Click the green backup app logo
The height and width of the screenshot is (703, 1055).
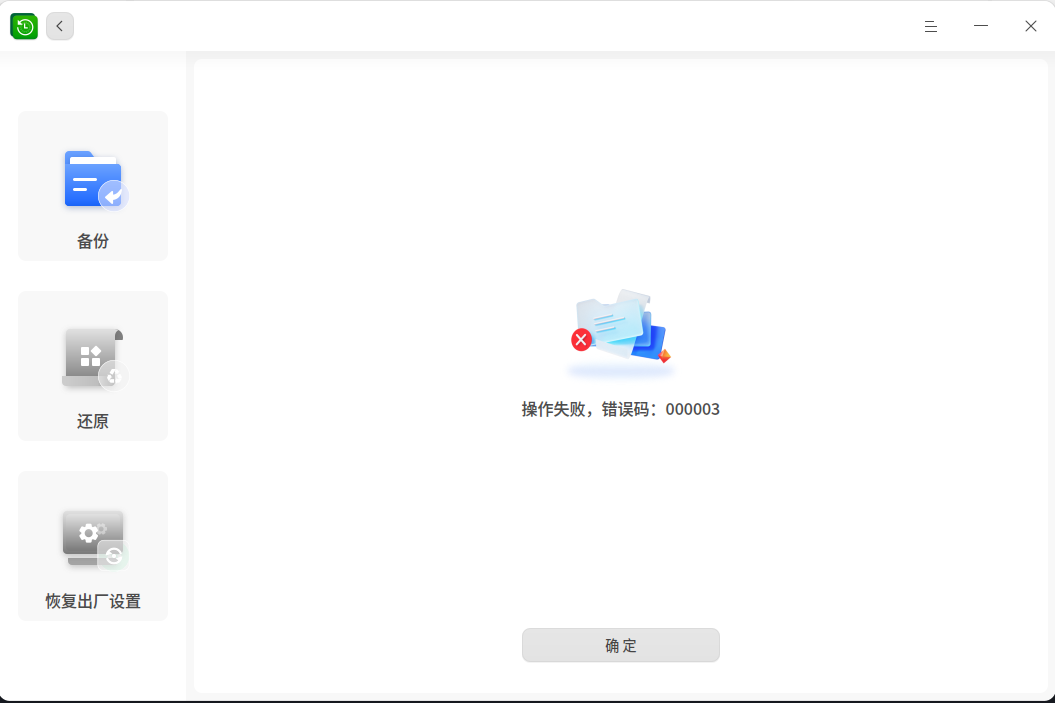[24, 26]
